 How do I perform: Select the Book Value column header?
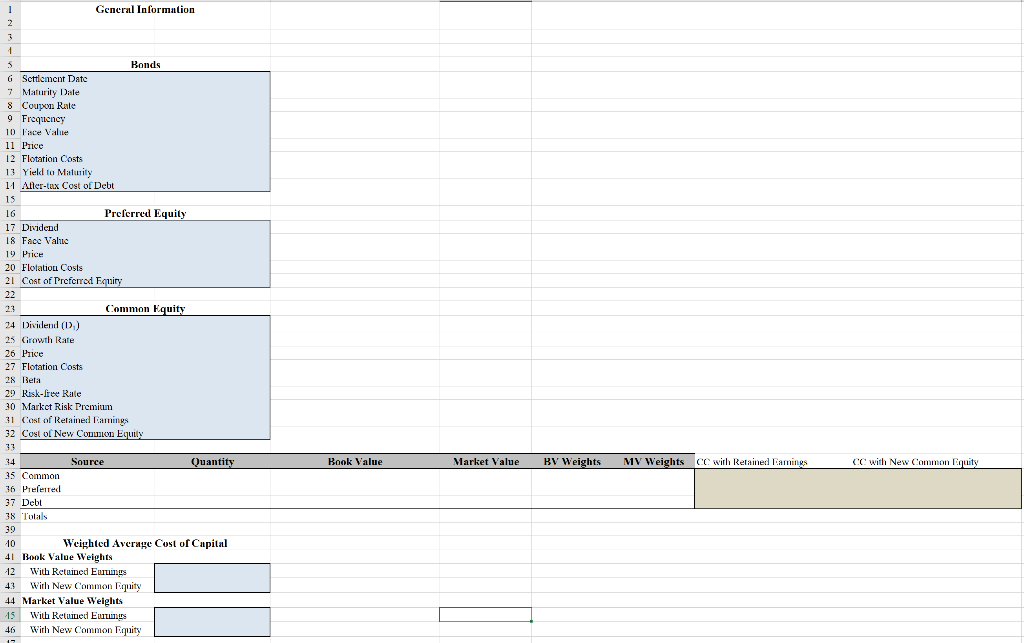pos(355,462)
